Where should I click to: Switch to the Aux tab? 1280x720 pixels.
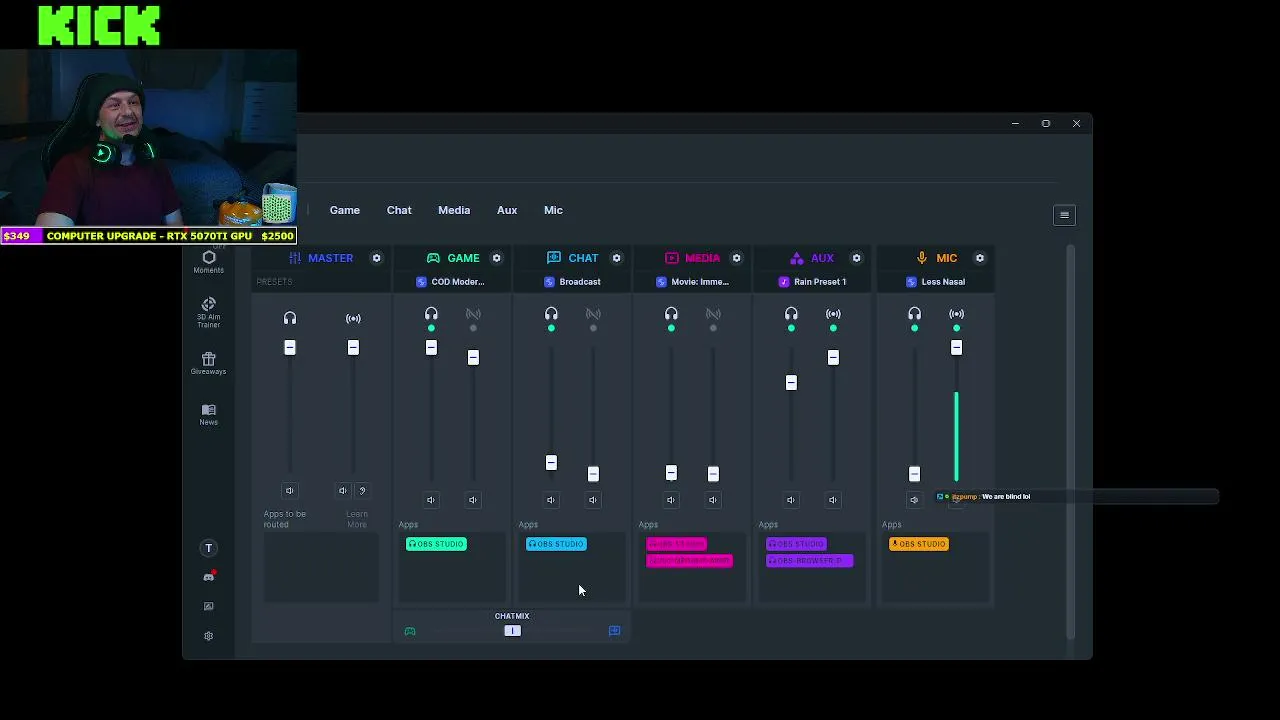coord(507,210)
